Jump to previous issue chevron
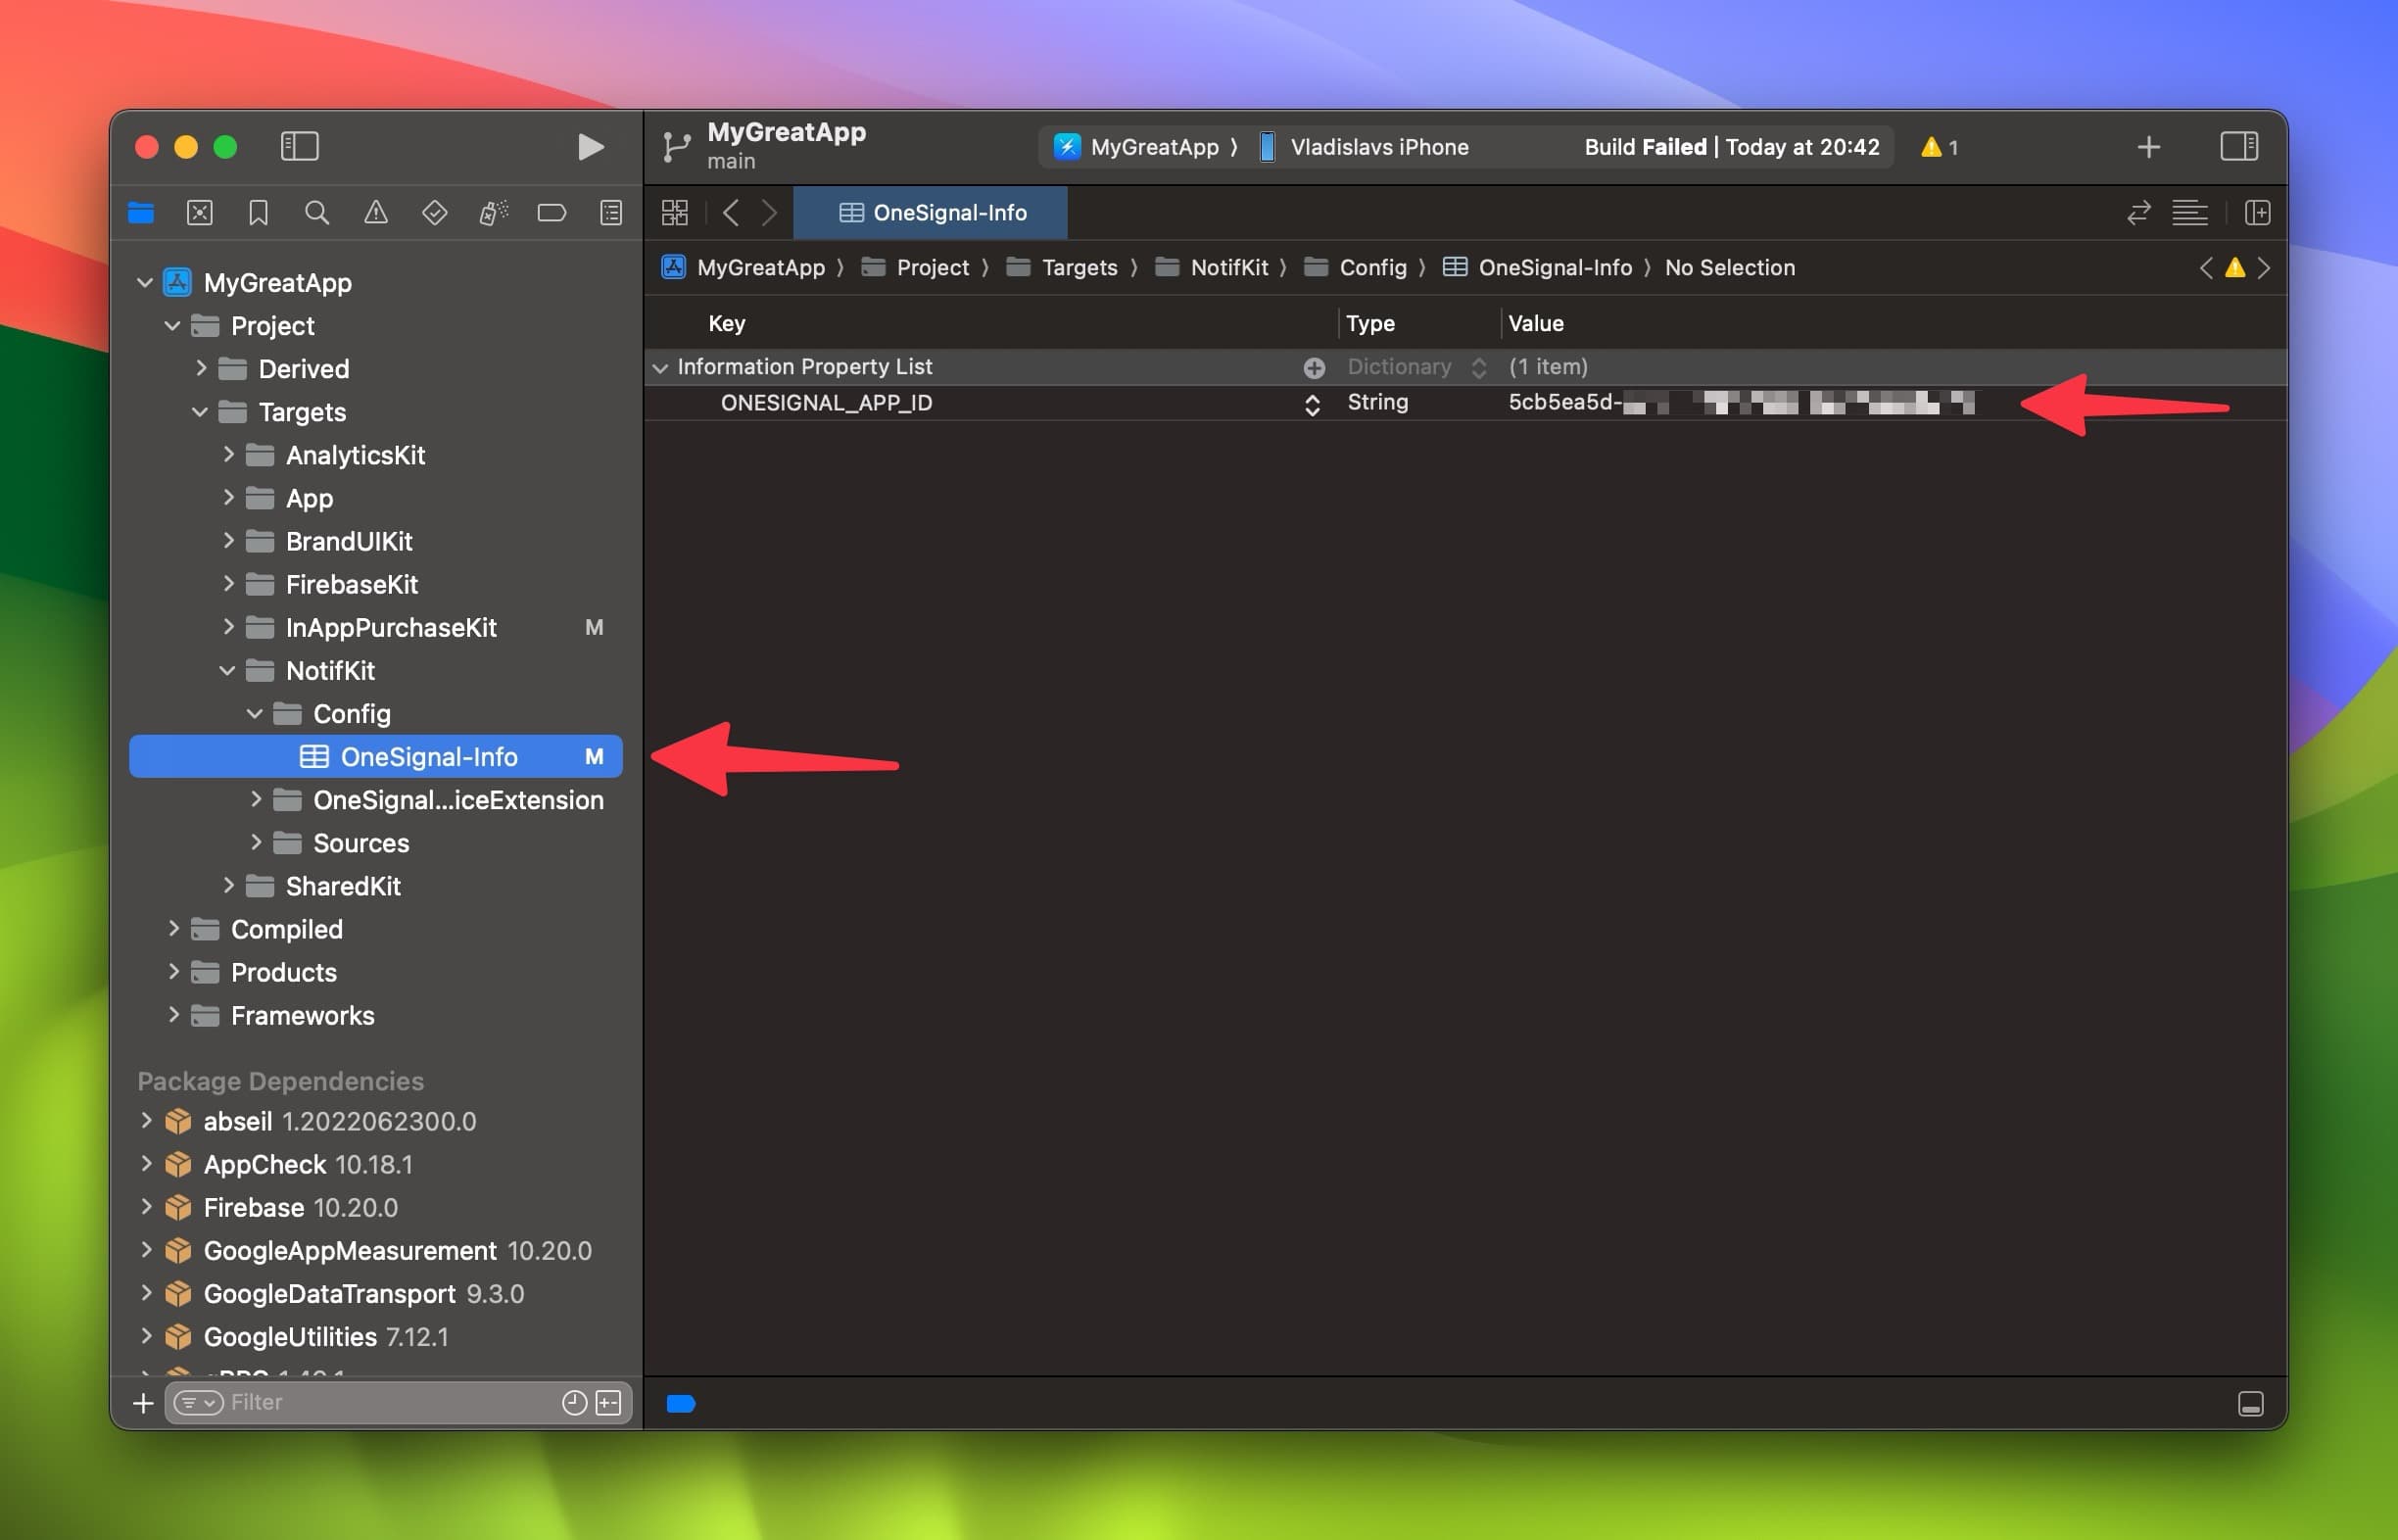Image resolution: width=2398 pixels, height=1540 pixels. coord(2205,267)
